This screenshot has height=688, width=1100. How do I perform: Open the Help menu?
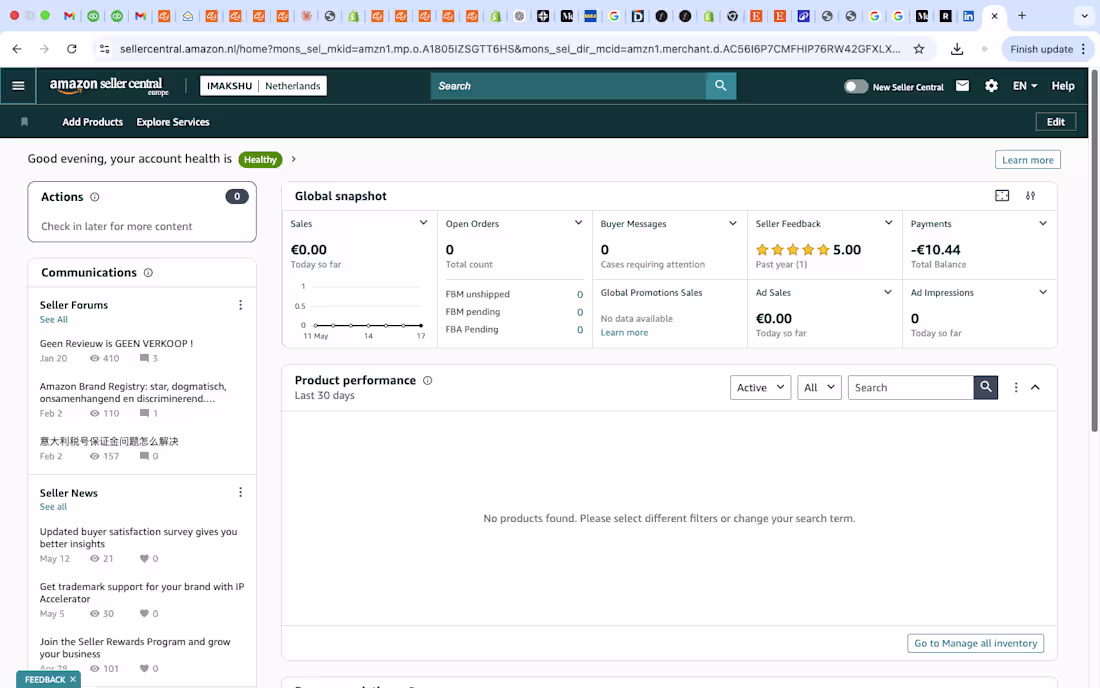[x=1063, y=86]
